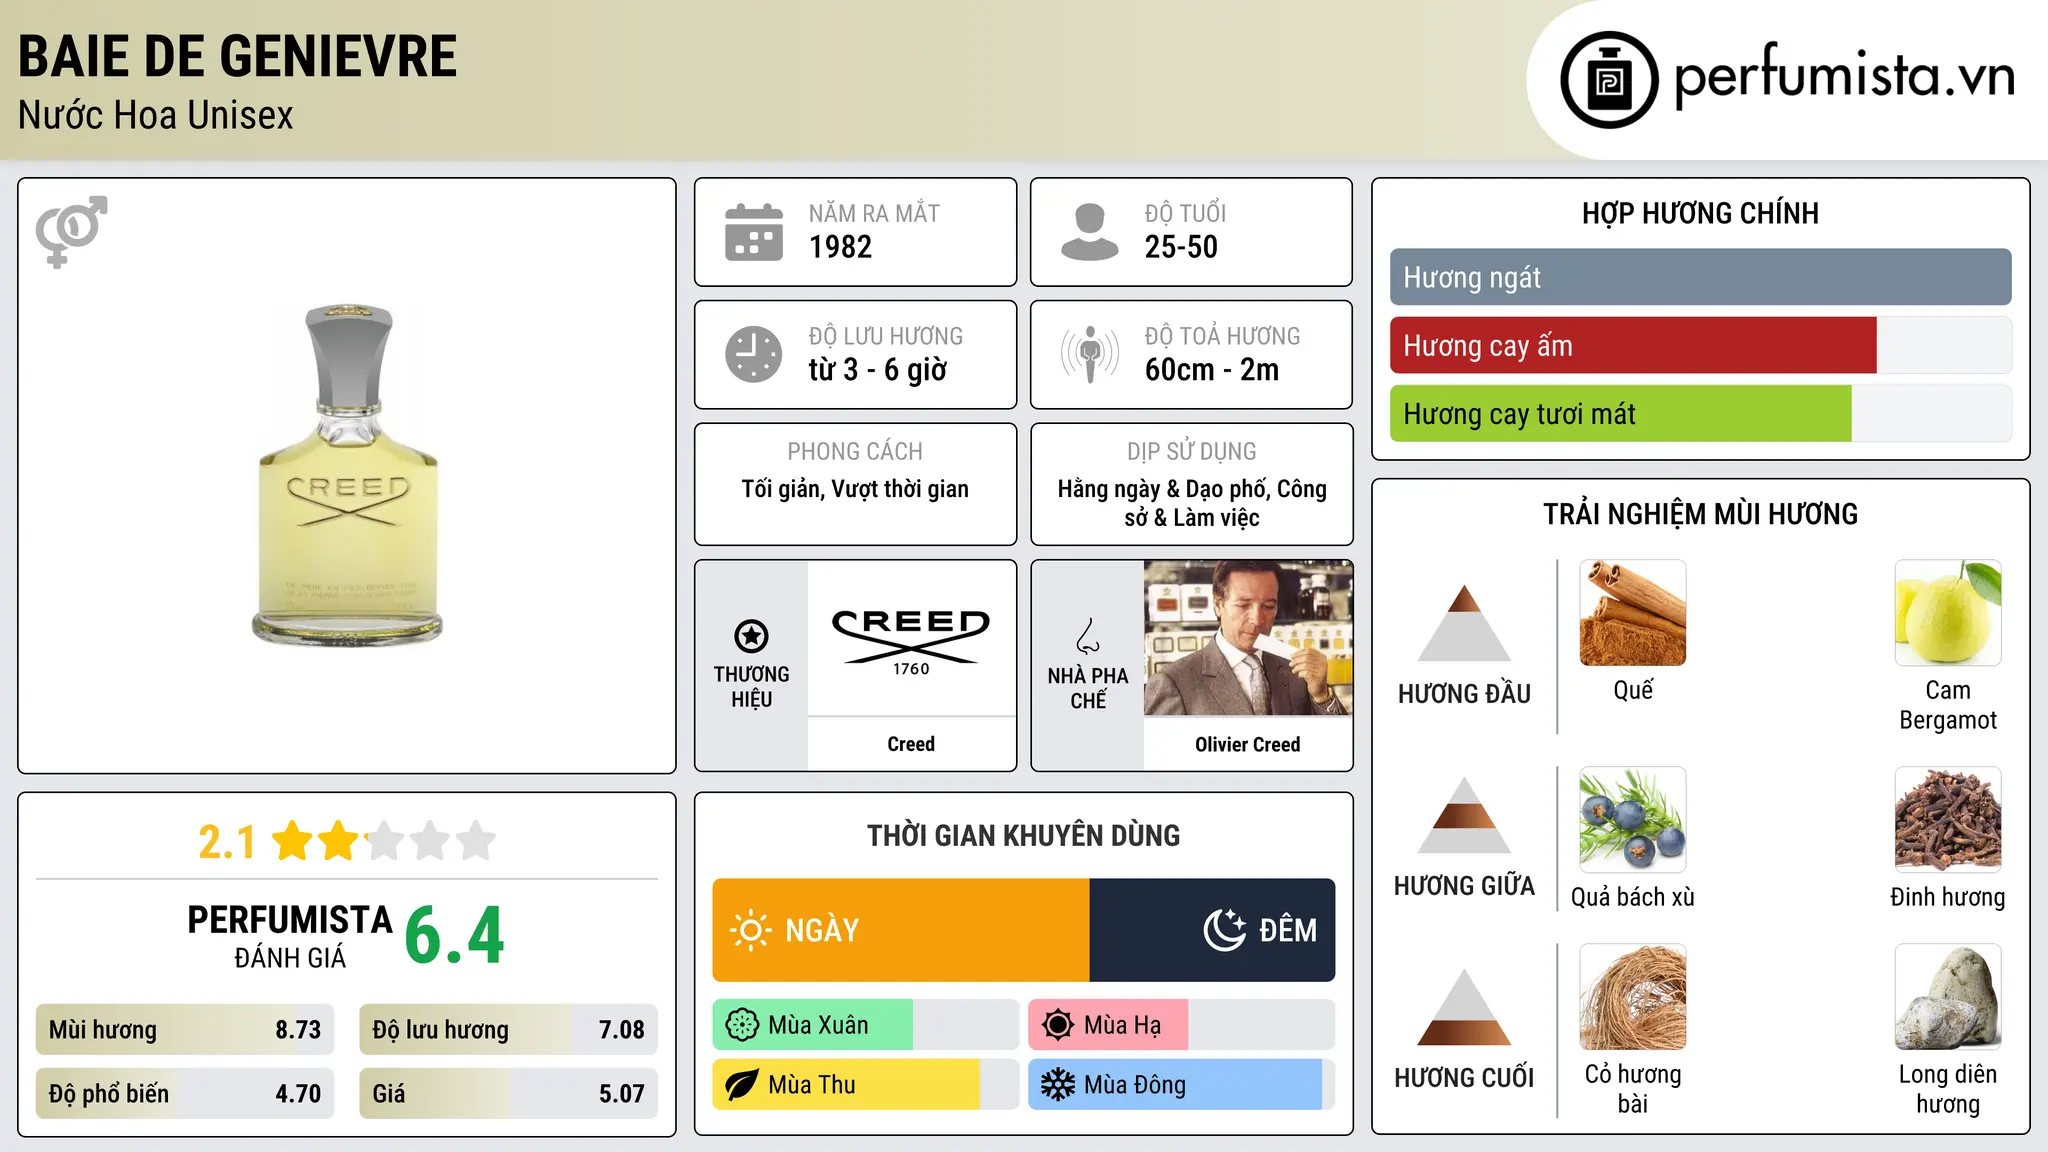Click the Nước Hoa Unisex subtitle

tap(156, 115)
